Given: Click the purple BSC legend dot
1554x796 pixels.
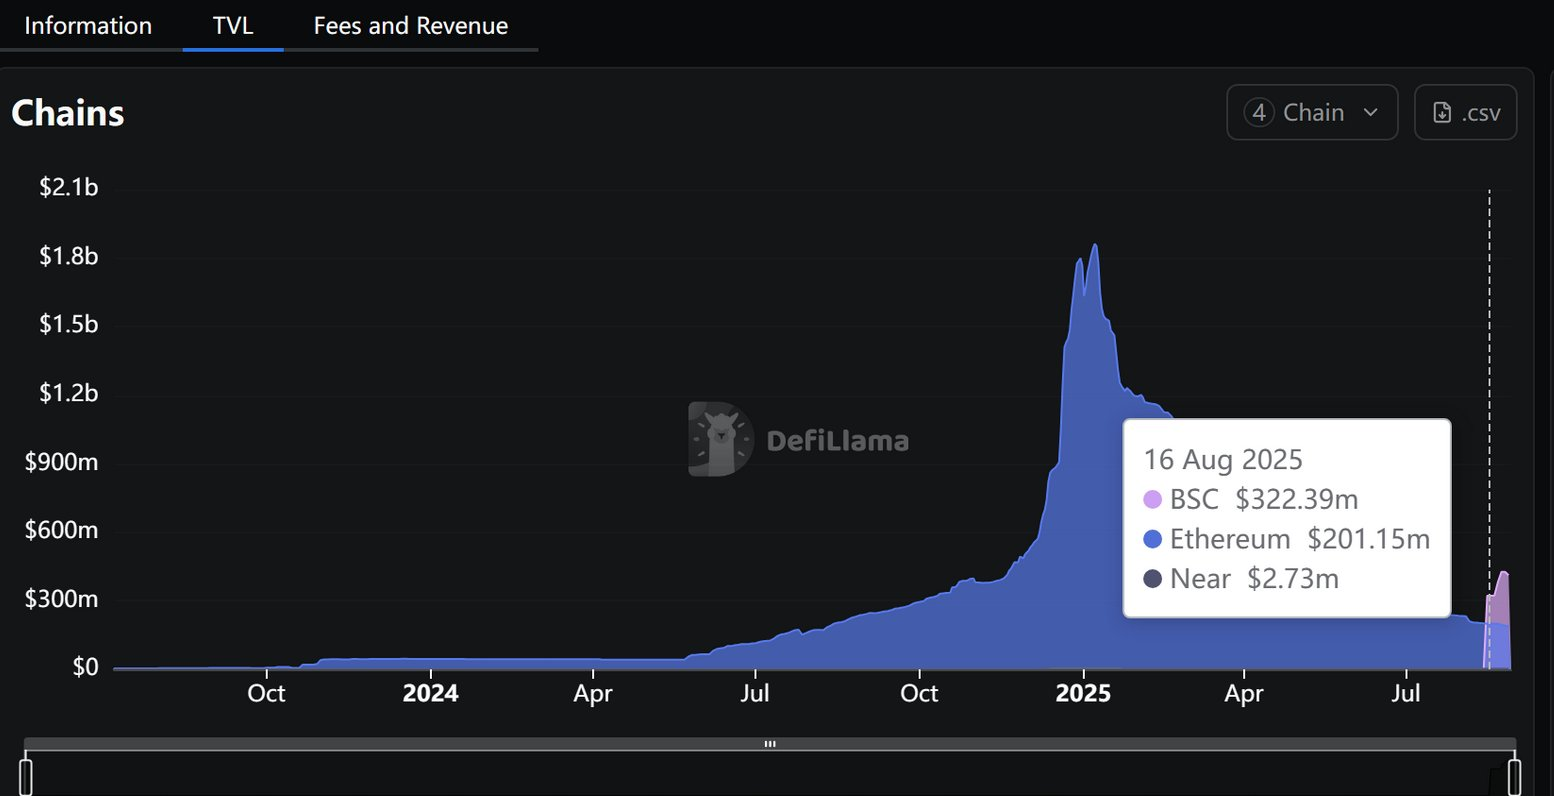Looking at the screenshot, I should click(x=1152, y=499).
